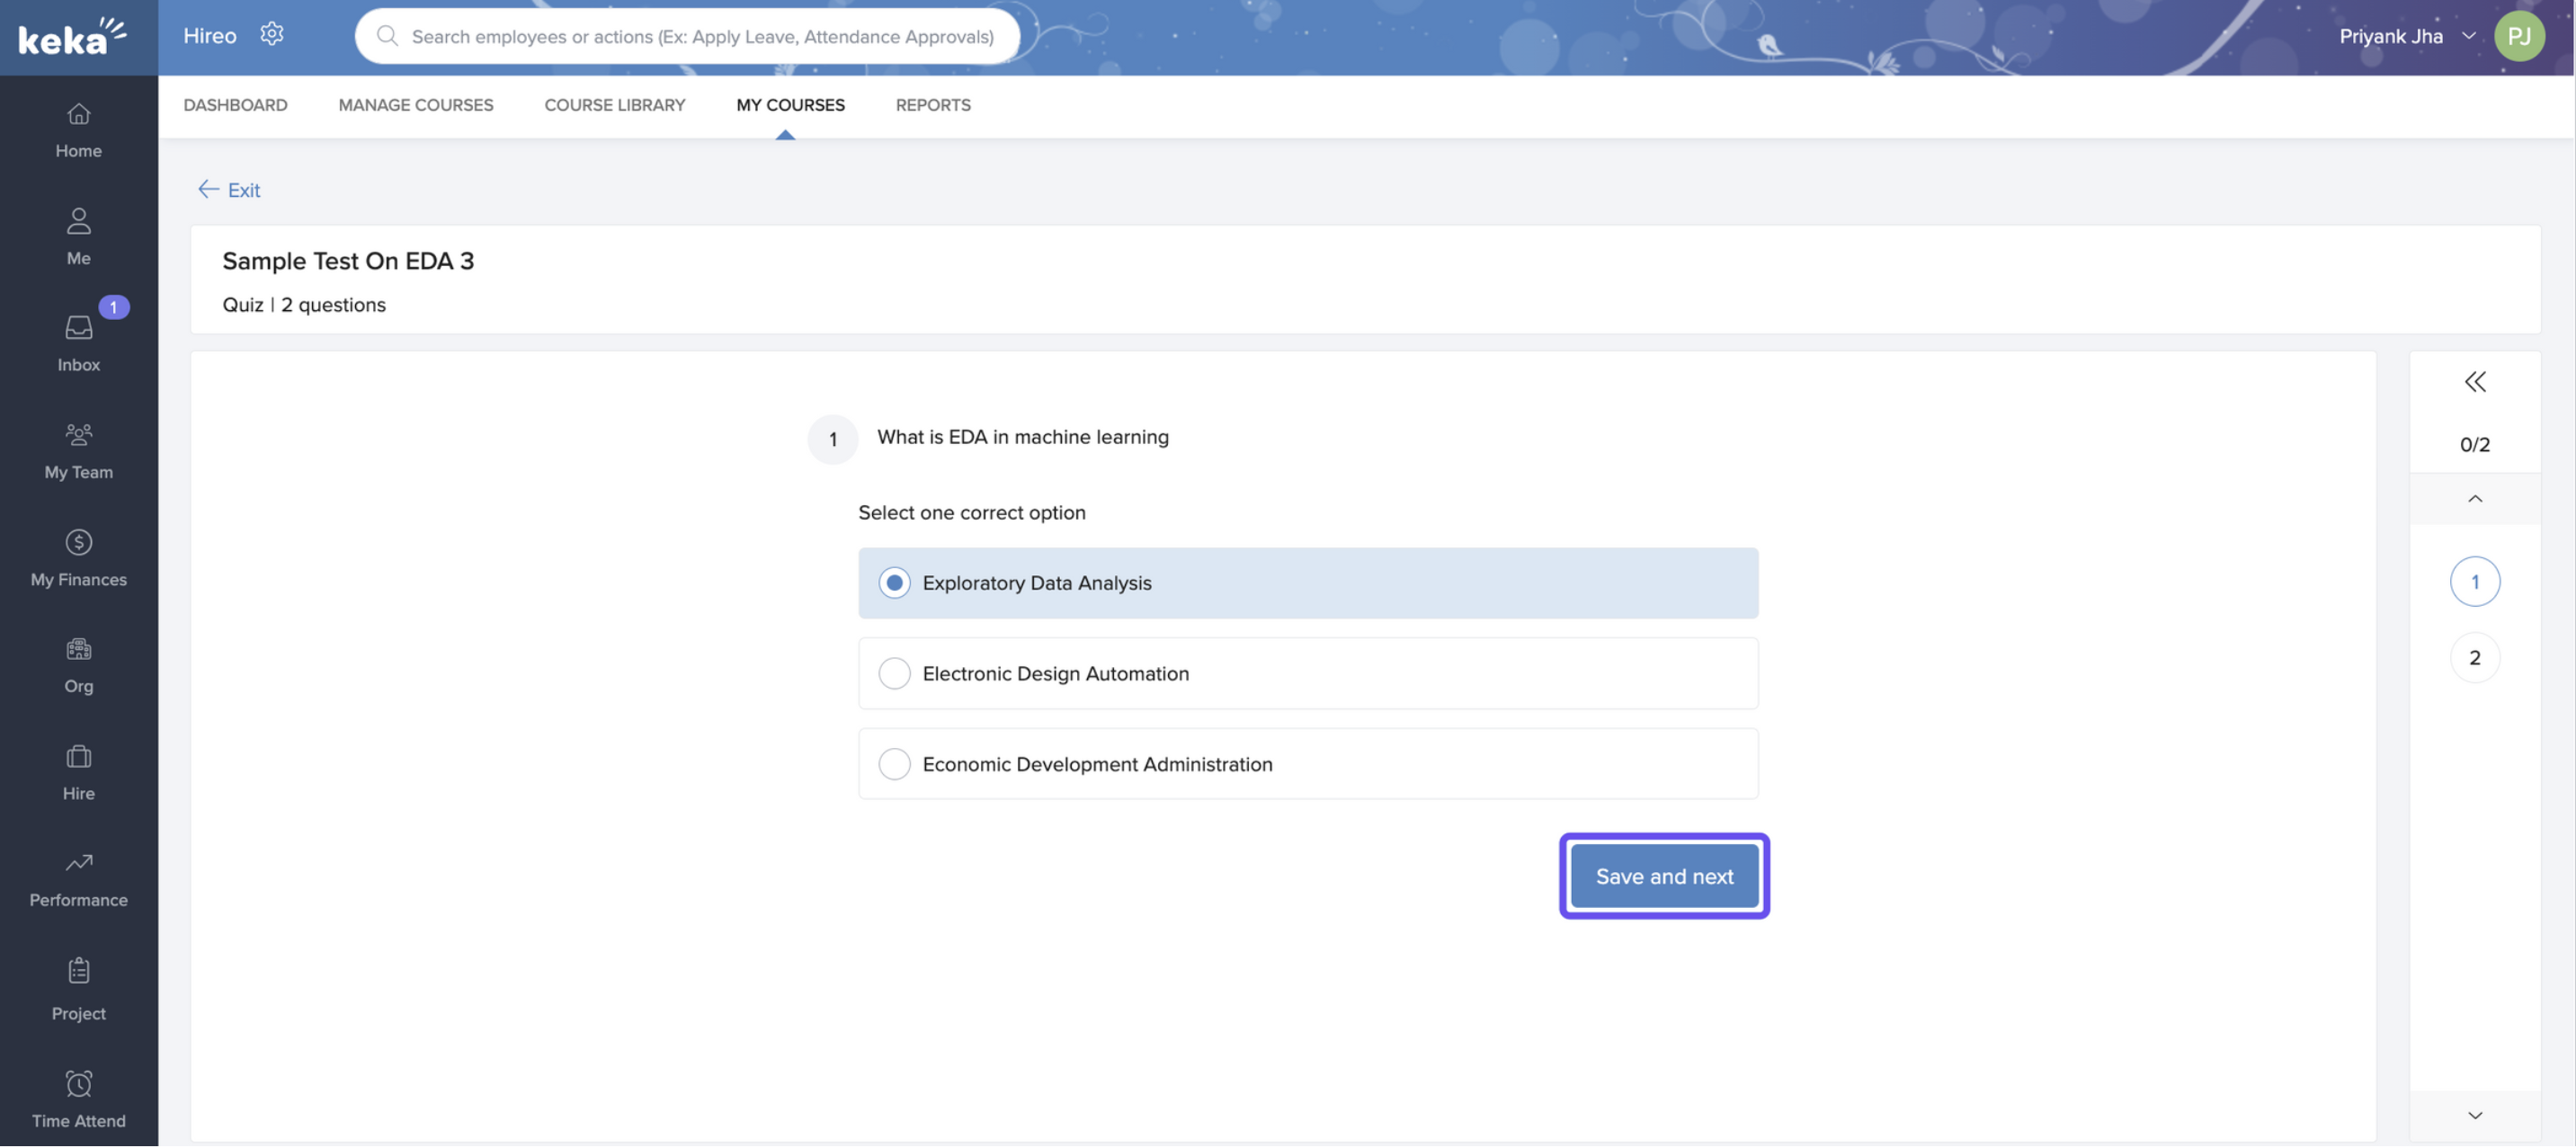The image size is (2576, 1148).
Task: Click the employee search input field
Action: click(701, 37)
